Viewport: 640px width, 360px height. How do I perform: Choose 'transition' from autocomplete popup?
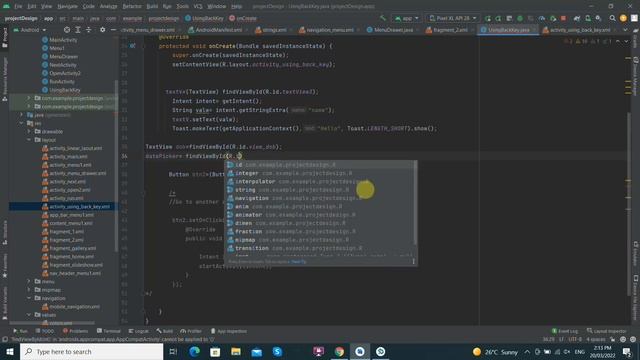[x=320, y=248]
